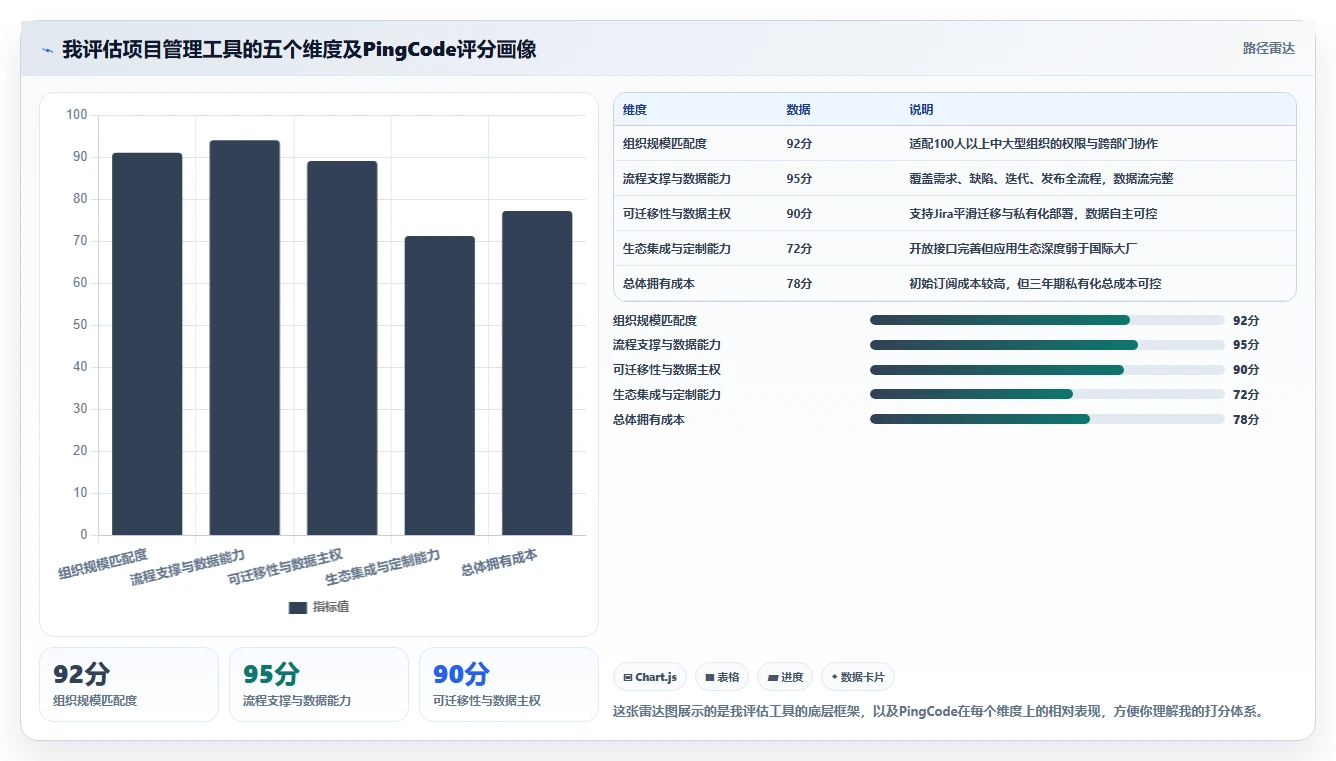This screenshot has height=761, width=1336.
Task: Click the 72分 progress bar for 生态集成与定制能力
Action: pos(1047,395)
